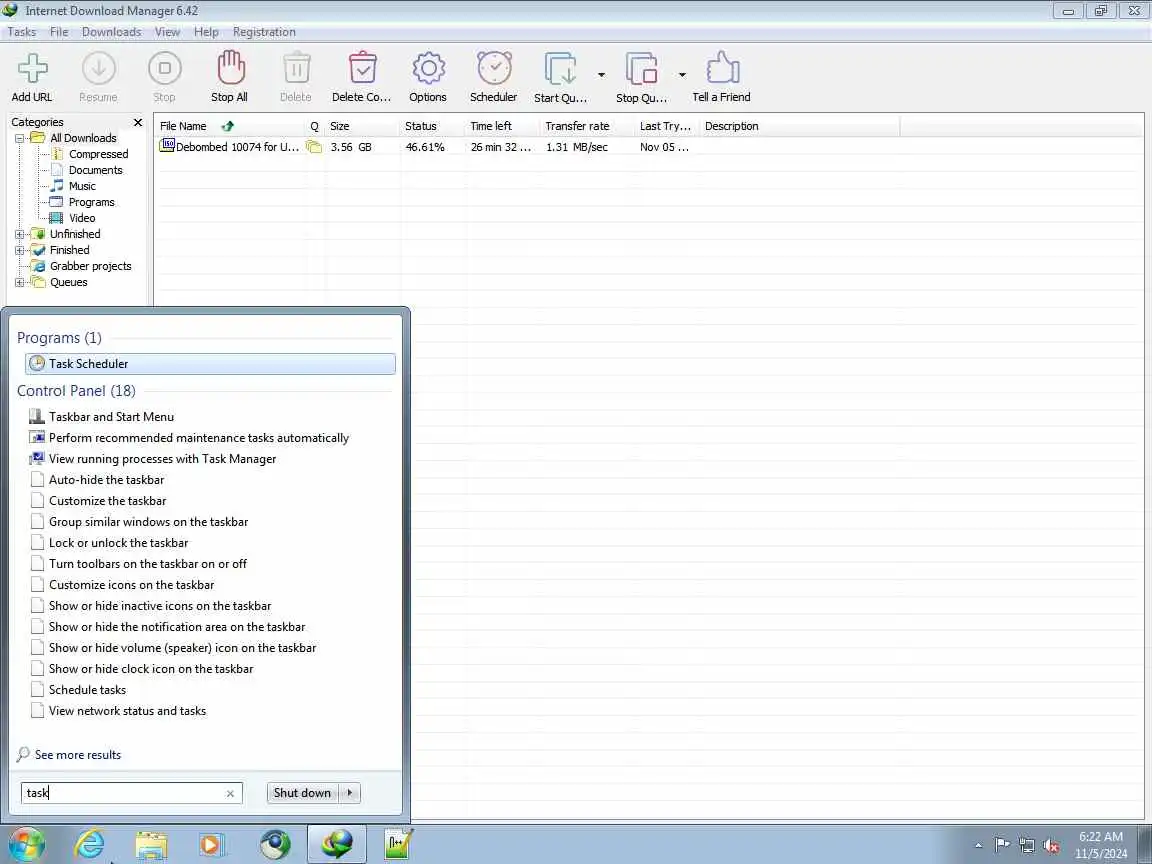Open the File menu
This screenshot has width=1152, height=864.
59,32
